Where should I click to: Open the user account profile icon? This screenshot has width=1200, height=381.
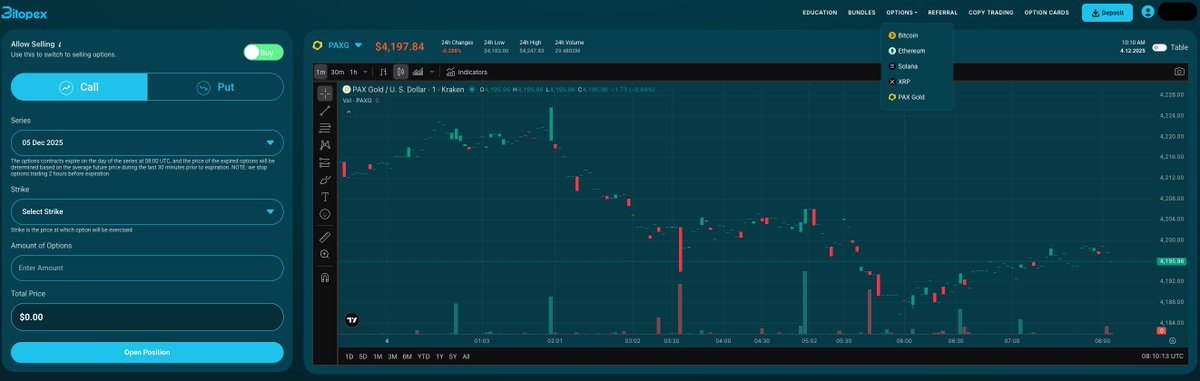point(1147,12)
